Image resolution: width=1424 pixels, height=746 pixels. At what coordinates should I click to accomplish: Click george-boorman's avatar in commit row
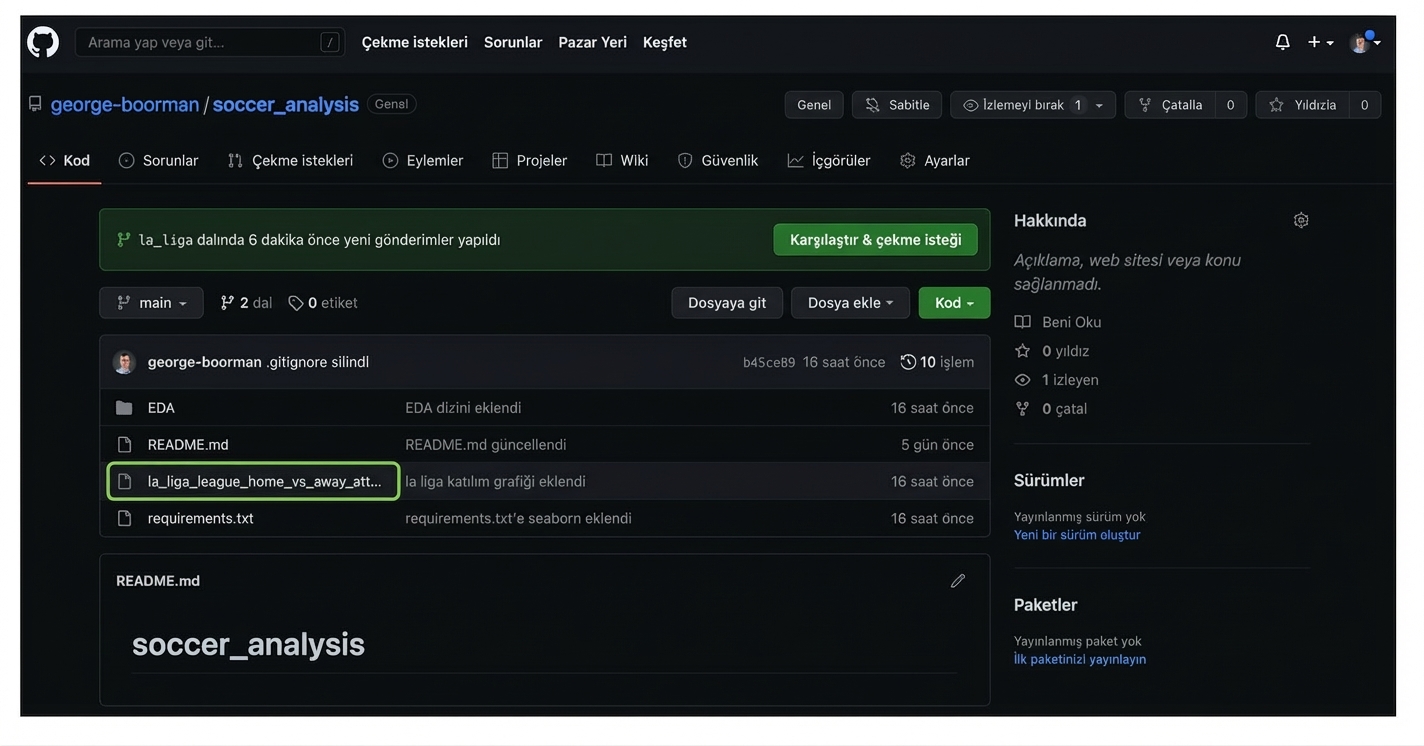click(x=124, y=362)
